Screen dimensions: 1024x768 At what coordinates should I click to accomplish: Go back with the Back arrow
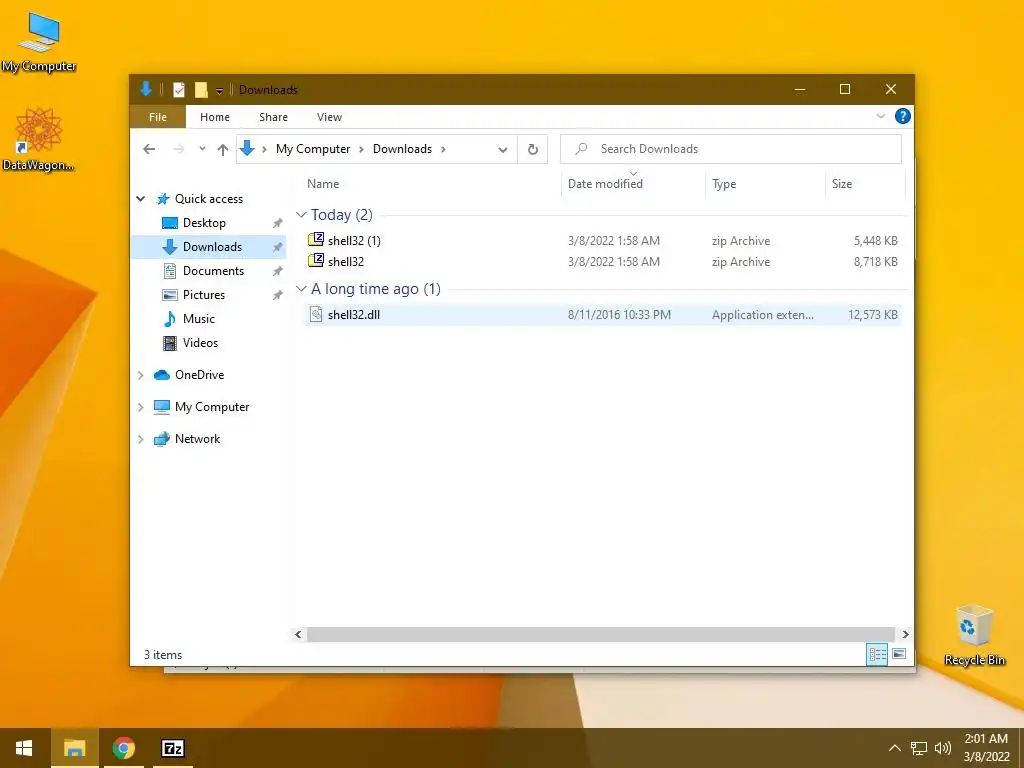click(x=149, y=149)
